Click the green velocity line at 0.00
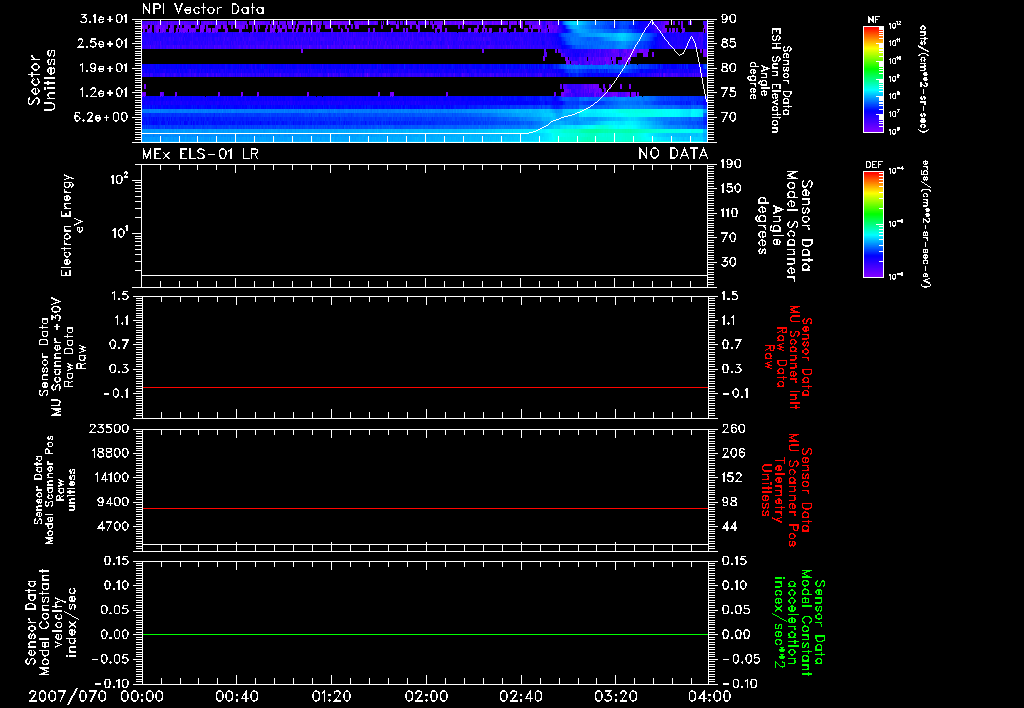Viewport: 1024px width, 708px height. point(425,634)
